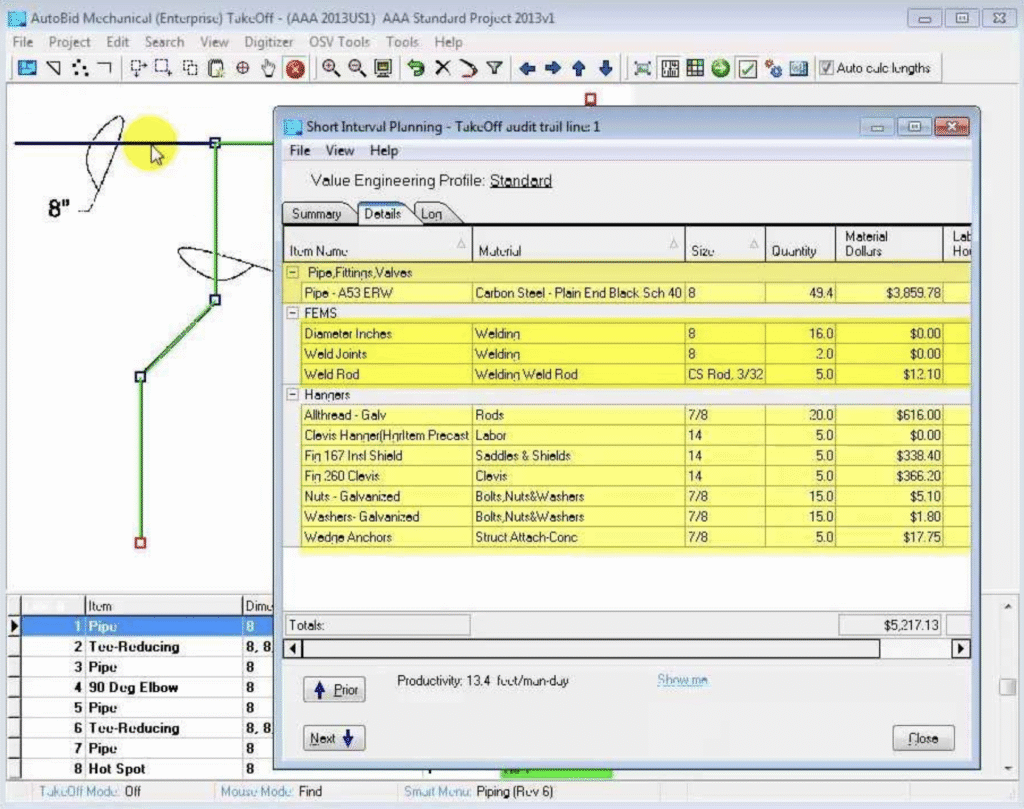The image size is (1024, 809).
Task: Open the Search menu
Action: (164, 42)
